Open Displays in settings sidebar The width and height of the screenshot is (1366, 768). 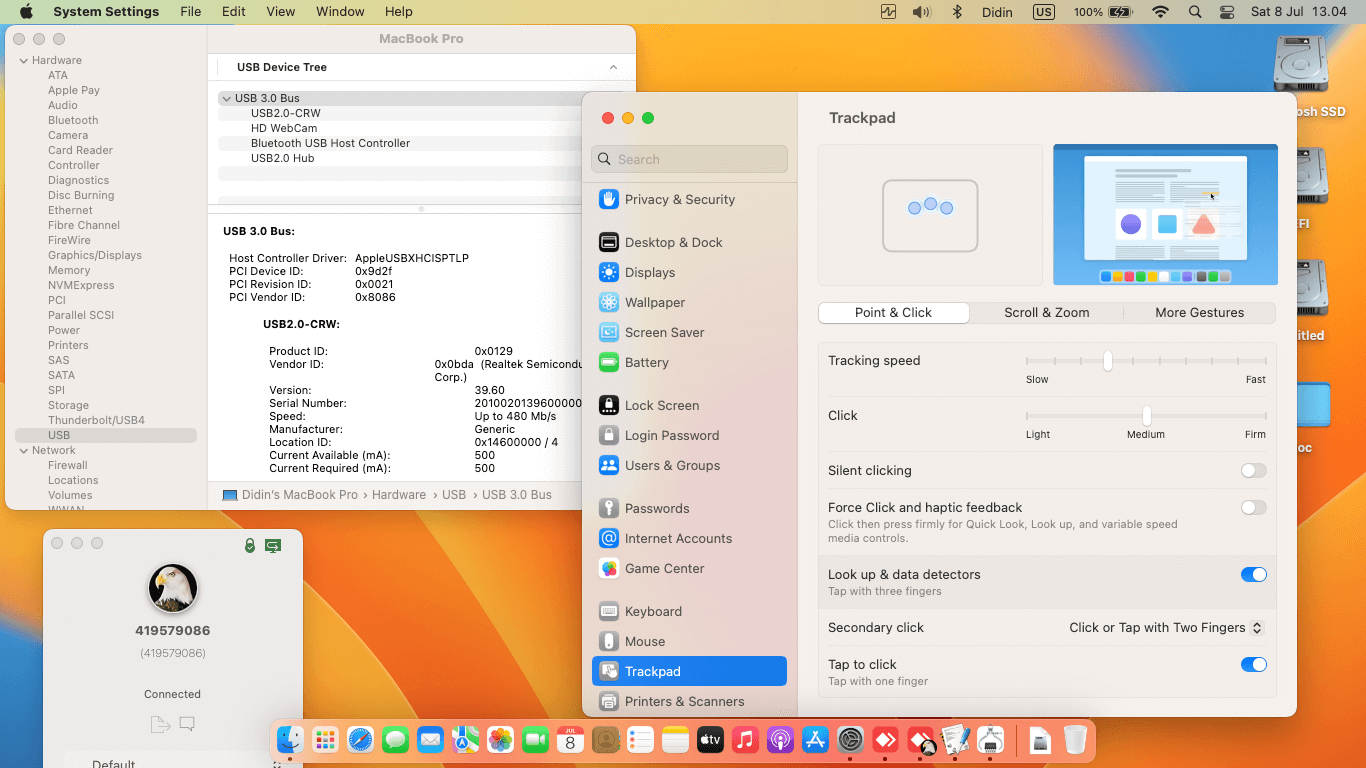click(650, 272)
